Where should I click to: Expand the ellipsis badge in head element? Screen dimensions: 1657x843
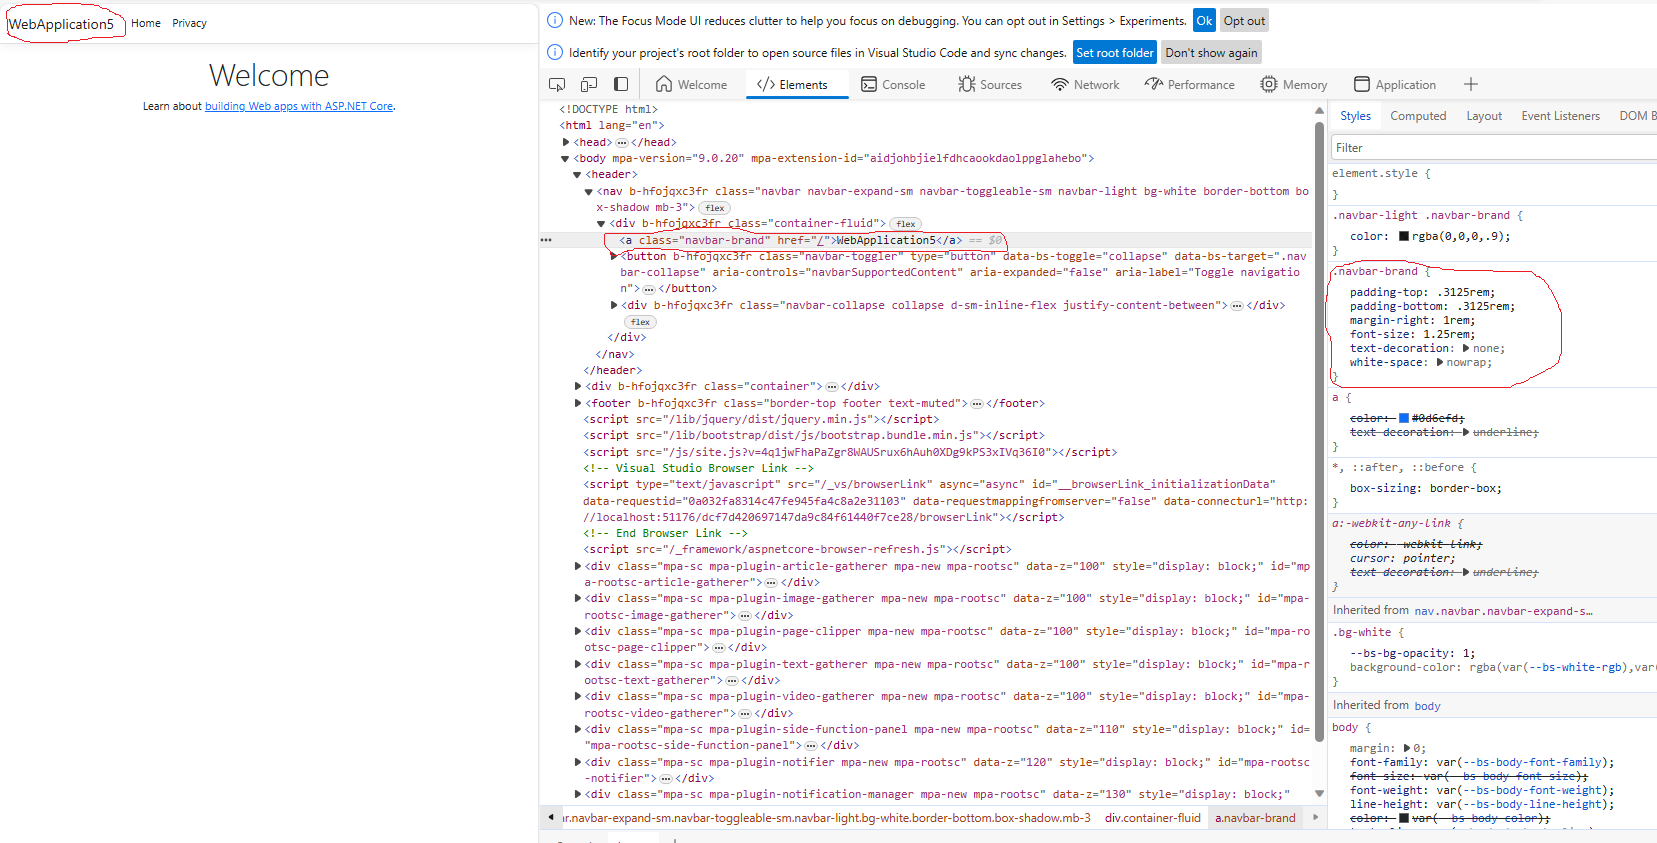622,142
